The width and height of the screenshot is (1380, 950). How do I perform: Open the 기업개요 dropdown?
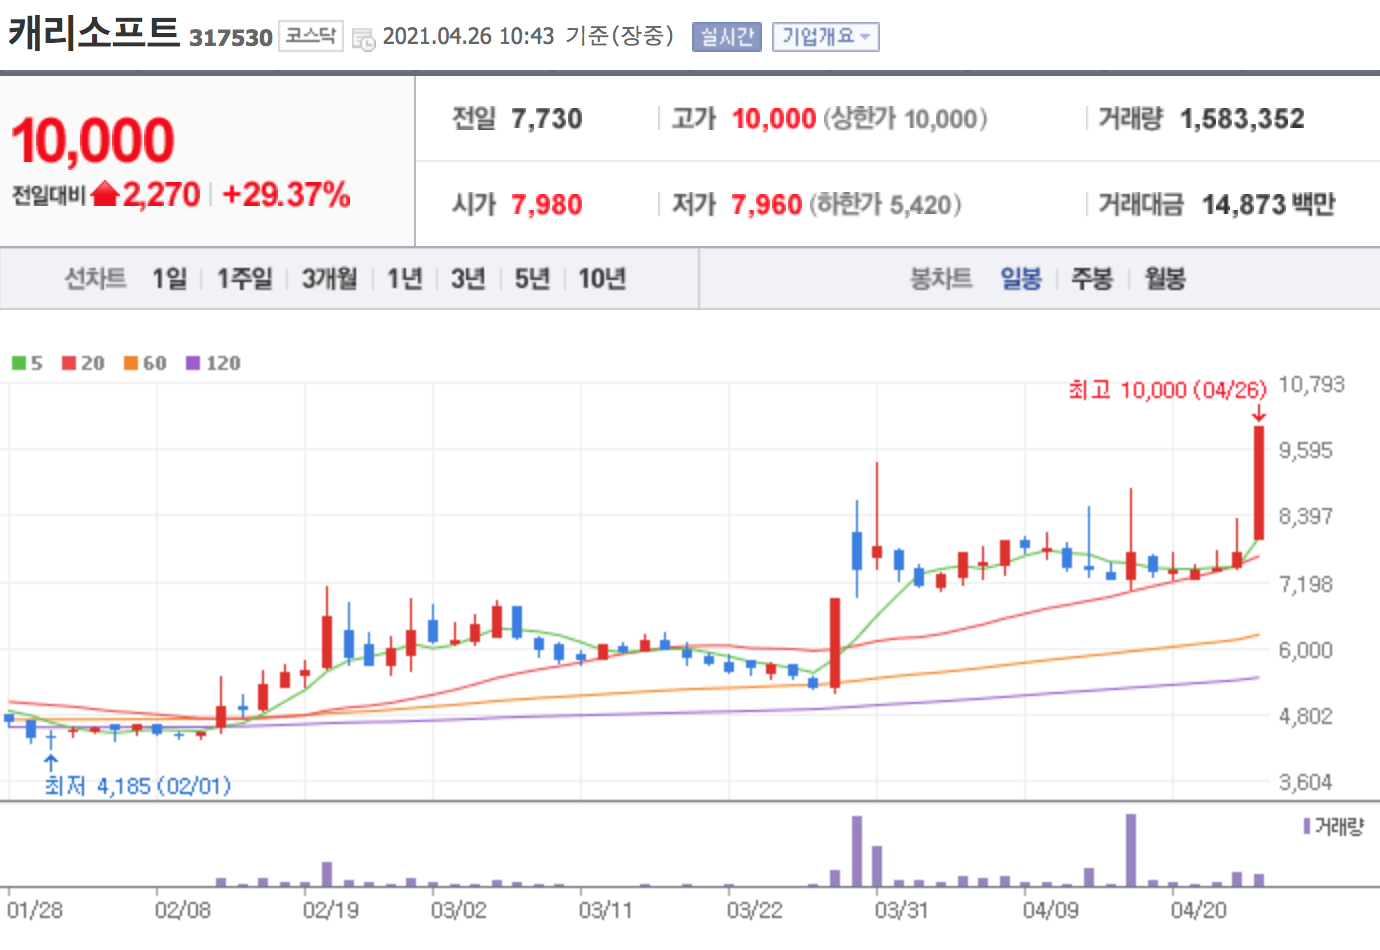click(x=825, y=37)
